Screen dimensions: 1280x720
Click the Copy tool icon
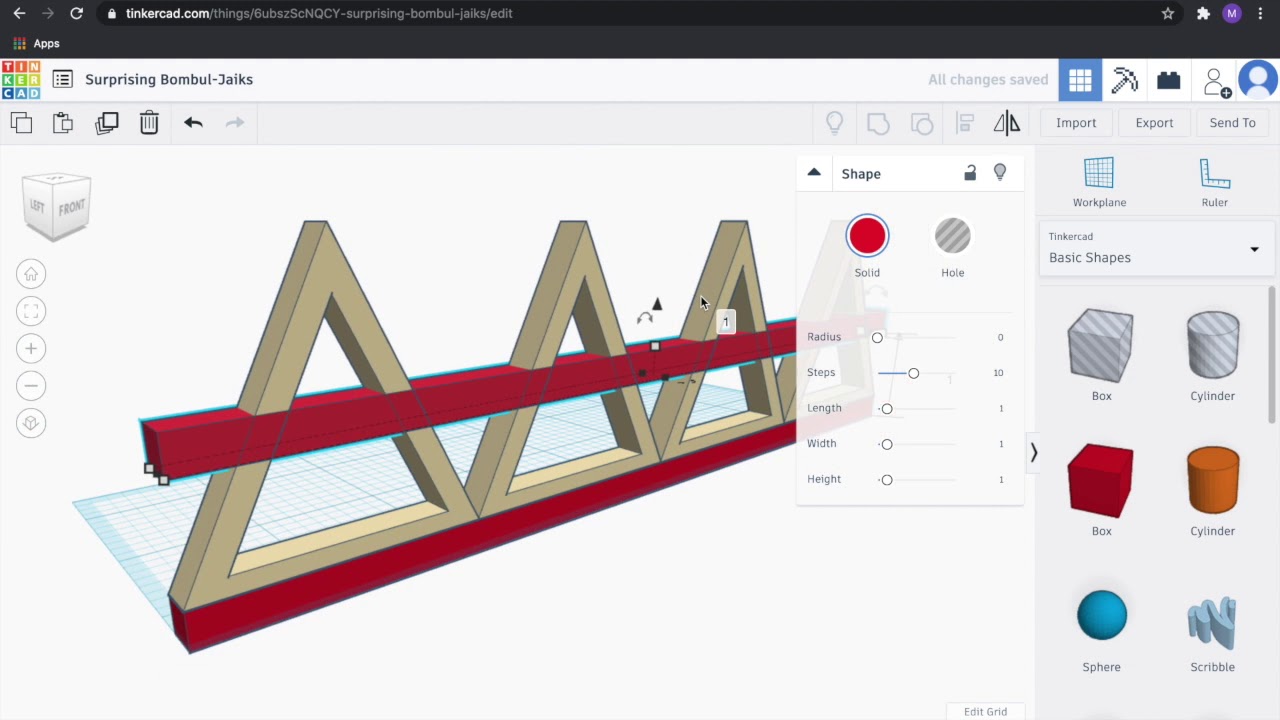[21, 123]
